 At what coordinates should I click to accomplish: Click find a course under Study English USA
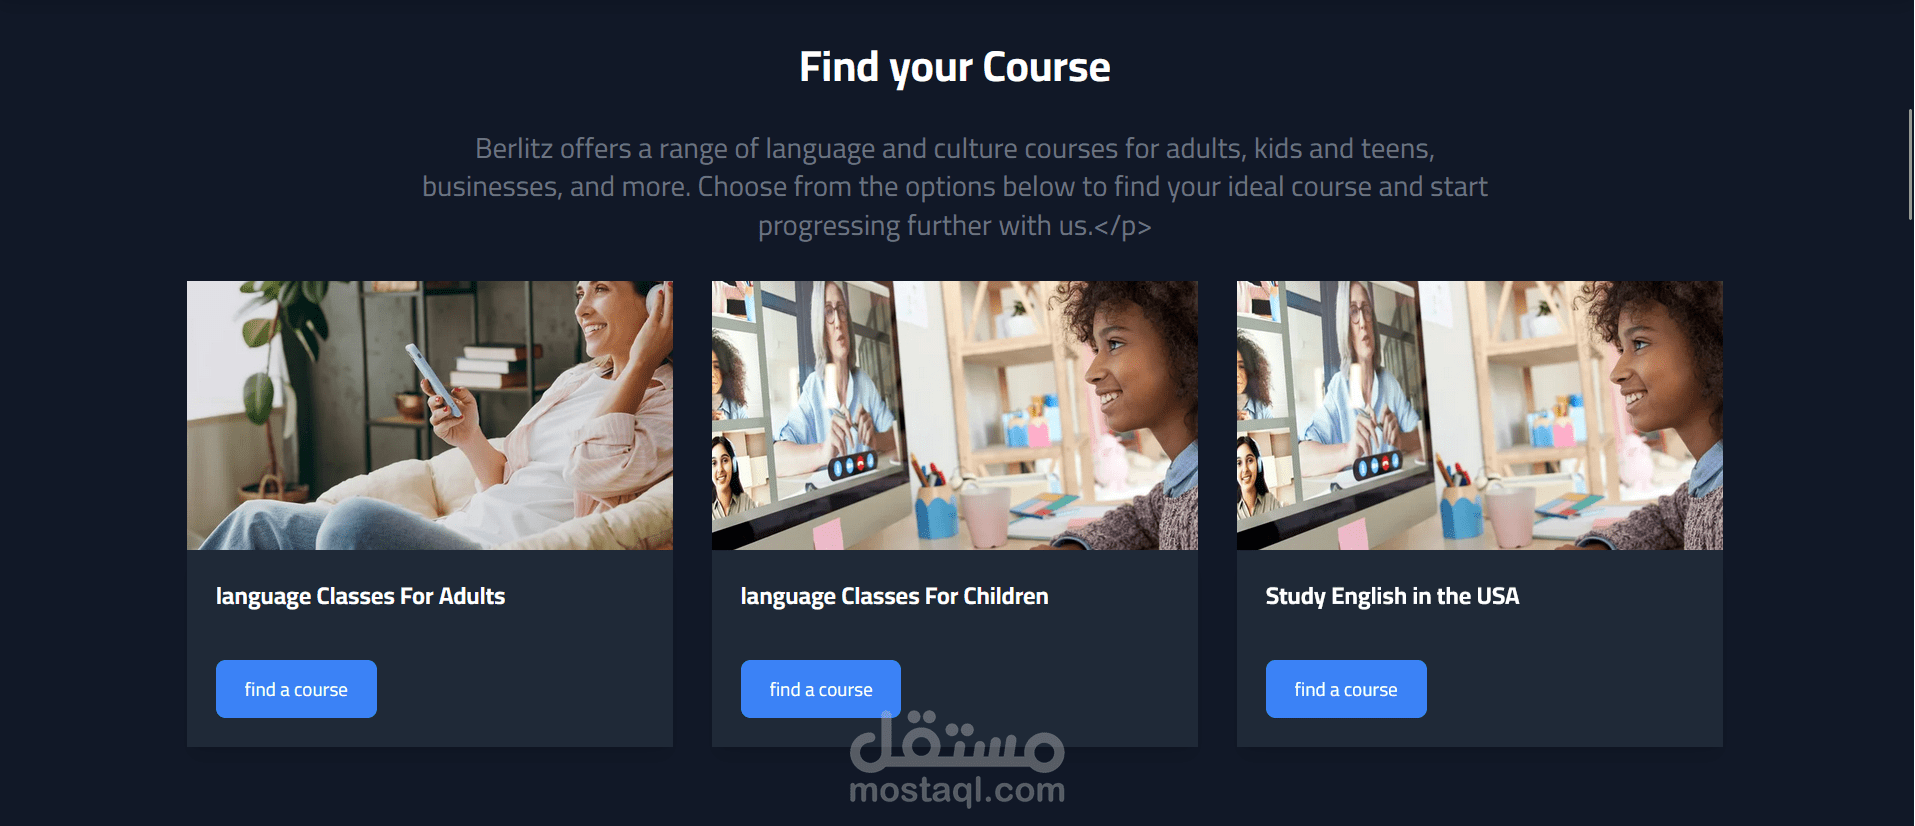point(1346,689)
